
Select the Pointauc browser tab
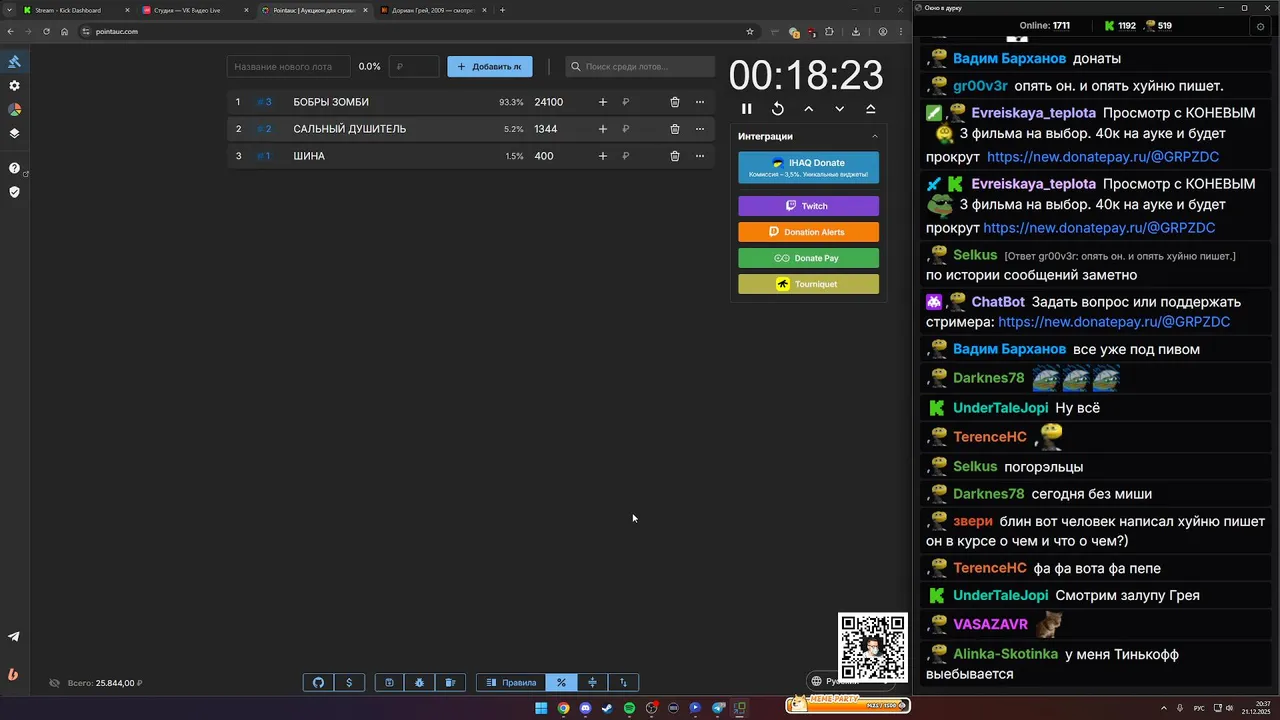point(313,10)
